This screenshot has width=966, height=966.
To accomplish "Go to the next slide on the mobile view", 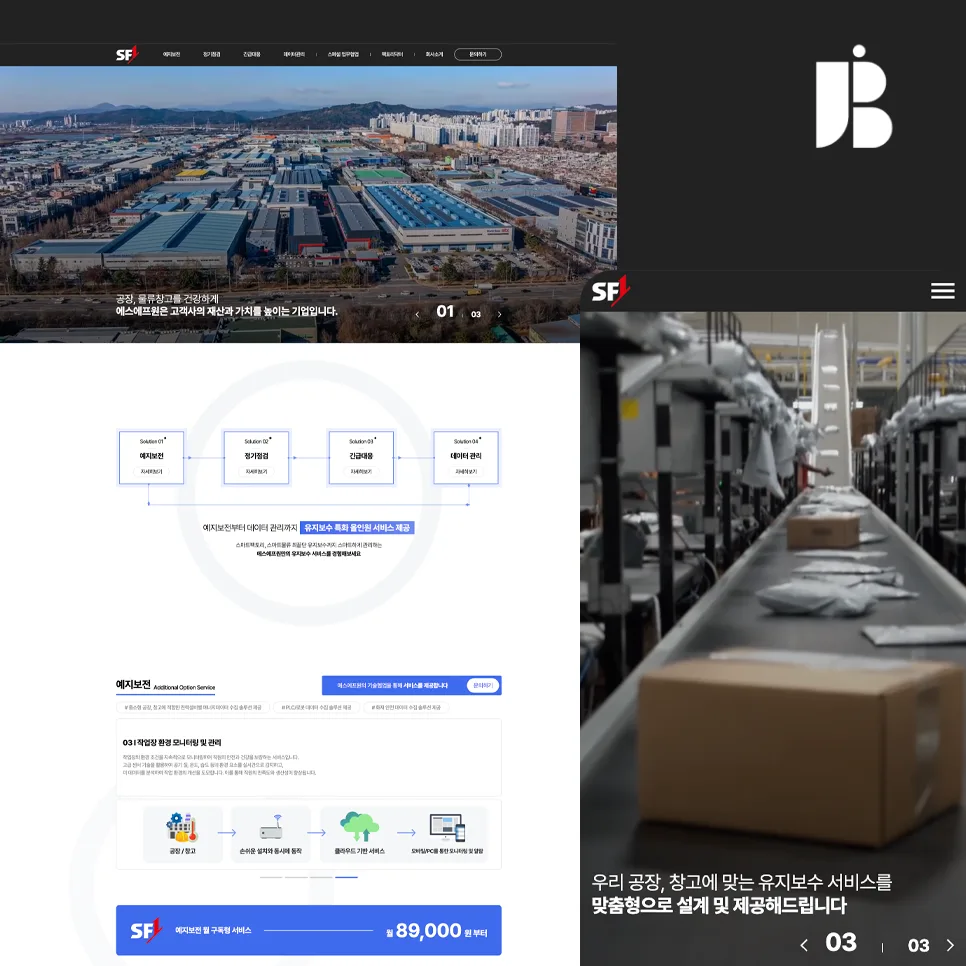I will 950,945.
